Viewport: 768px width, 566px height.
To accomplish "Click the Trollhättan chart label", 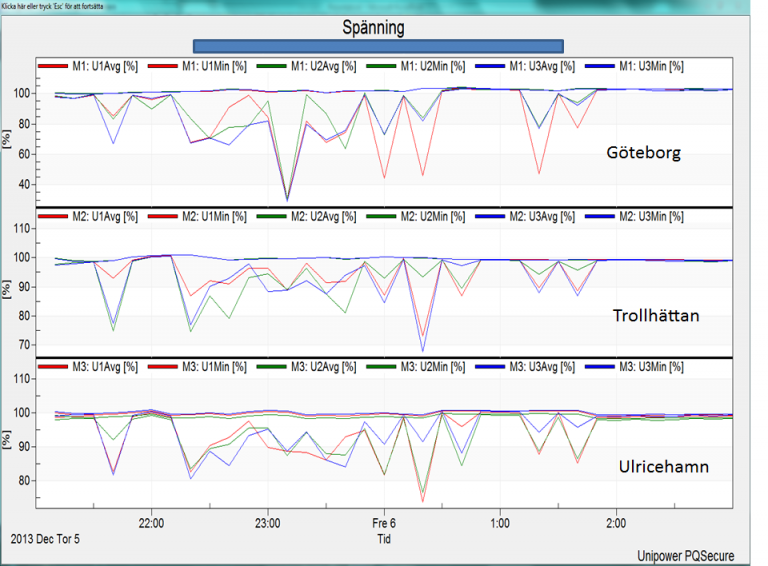I will [656, 316].
